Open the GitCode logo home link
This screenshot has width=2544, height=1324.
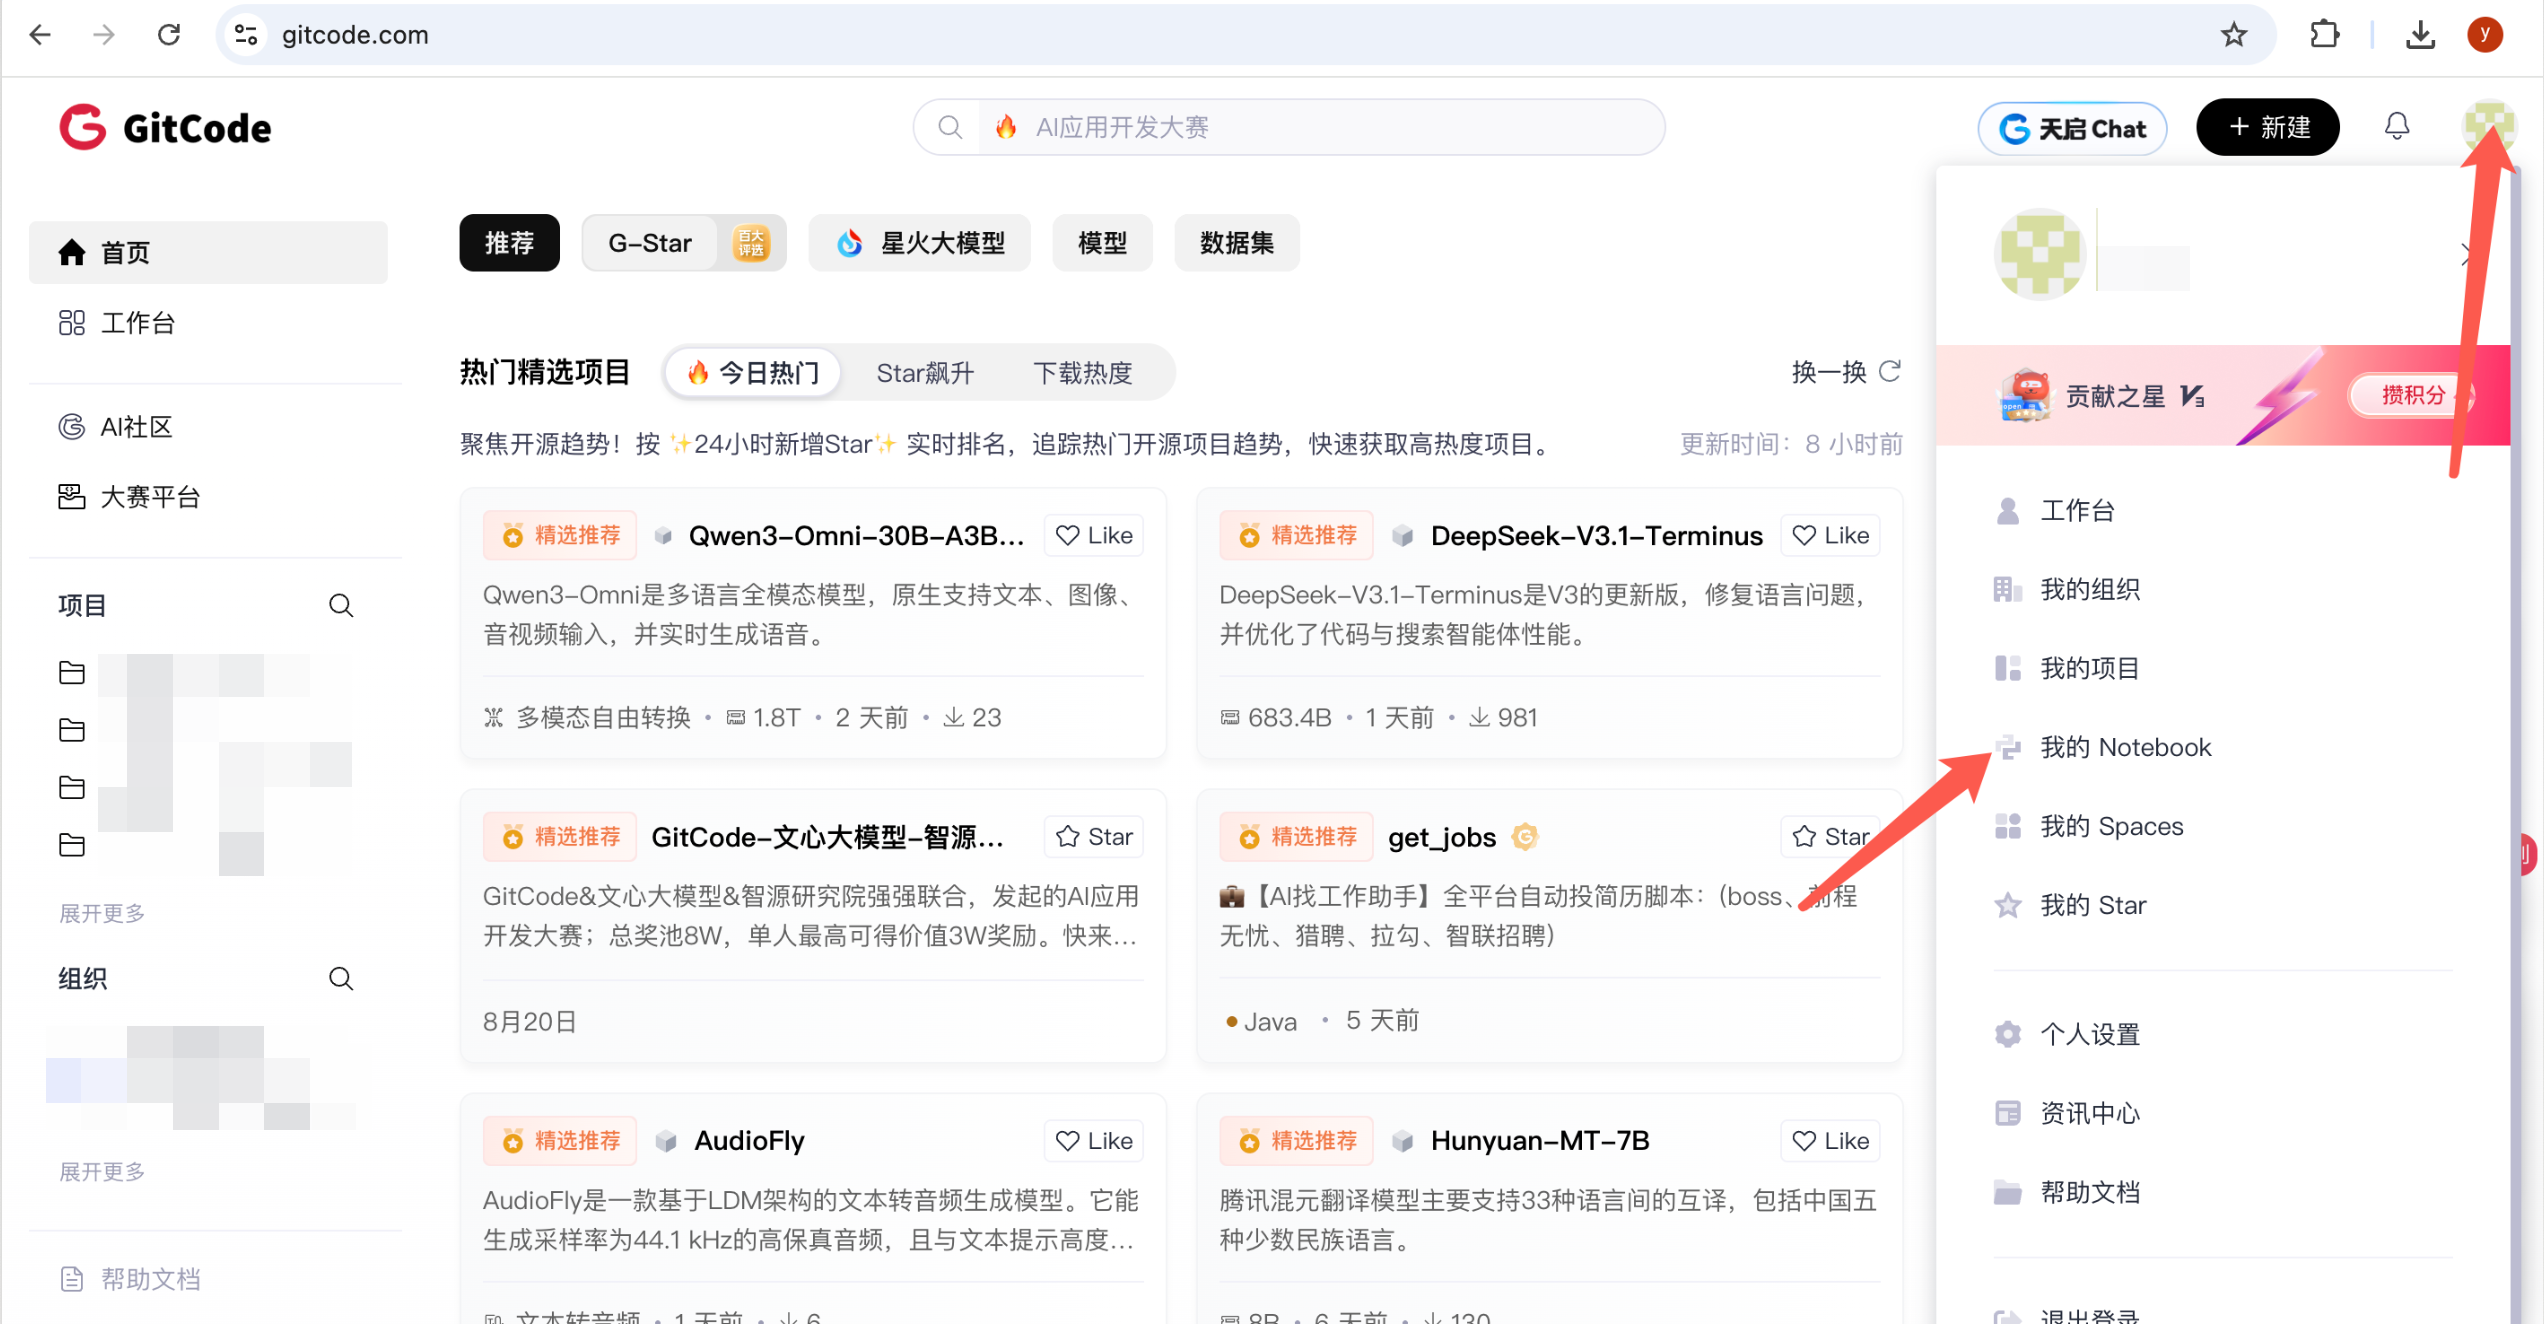[x=165, y=128]
